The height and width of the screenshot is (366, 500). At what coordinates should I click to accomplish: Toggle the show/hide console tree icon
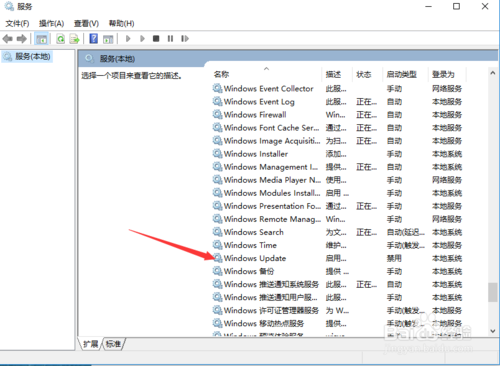[42, 39]
